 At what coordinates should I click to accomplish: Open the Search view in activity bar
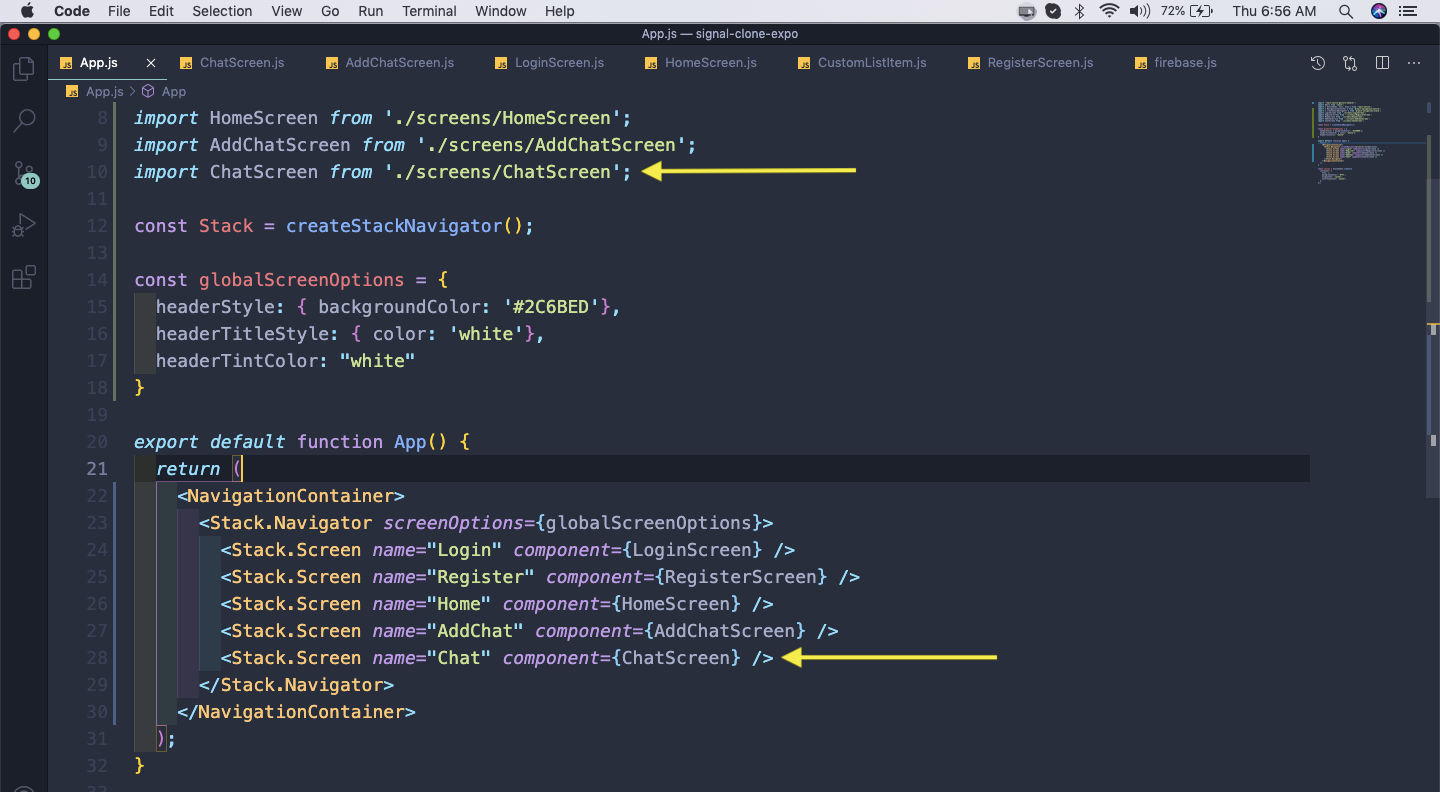click(x=23, y=121)
